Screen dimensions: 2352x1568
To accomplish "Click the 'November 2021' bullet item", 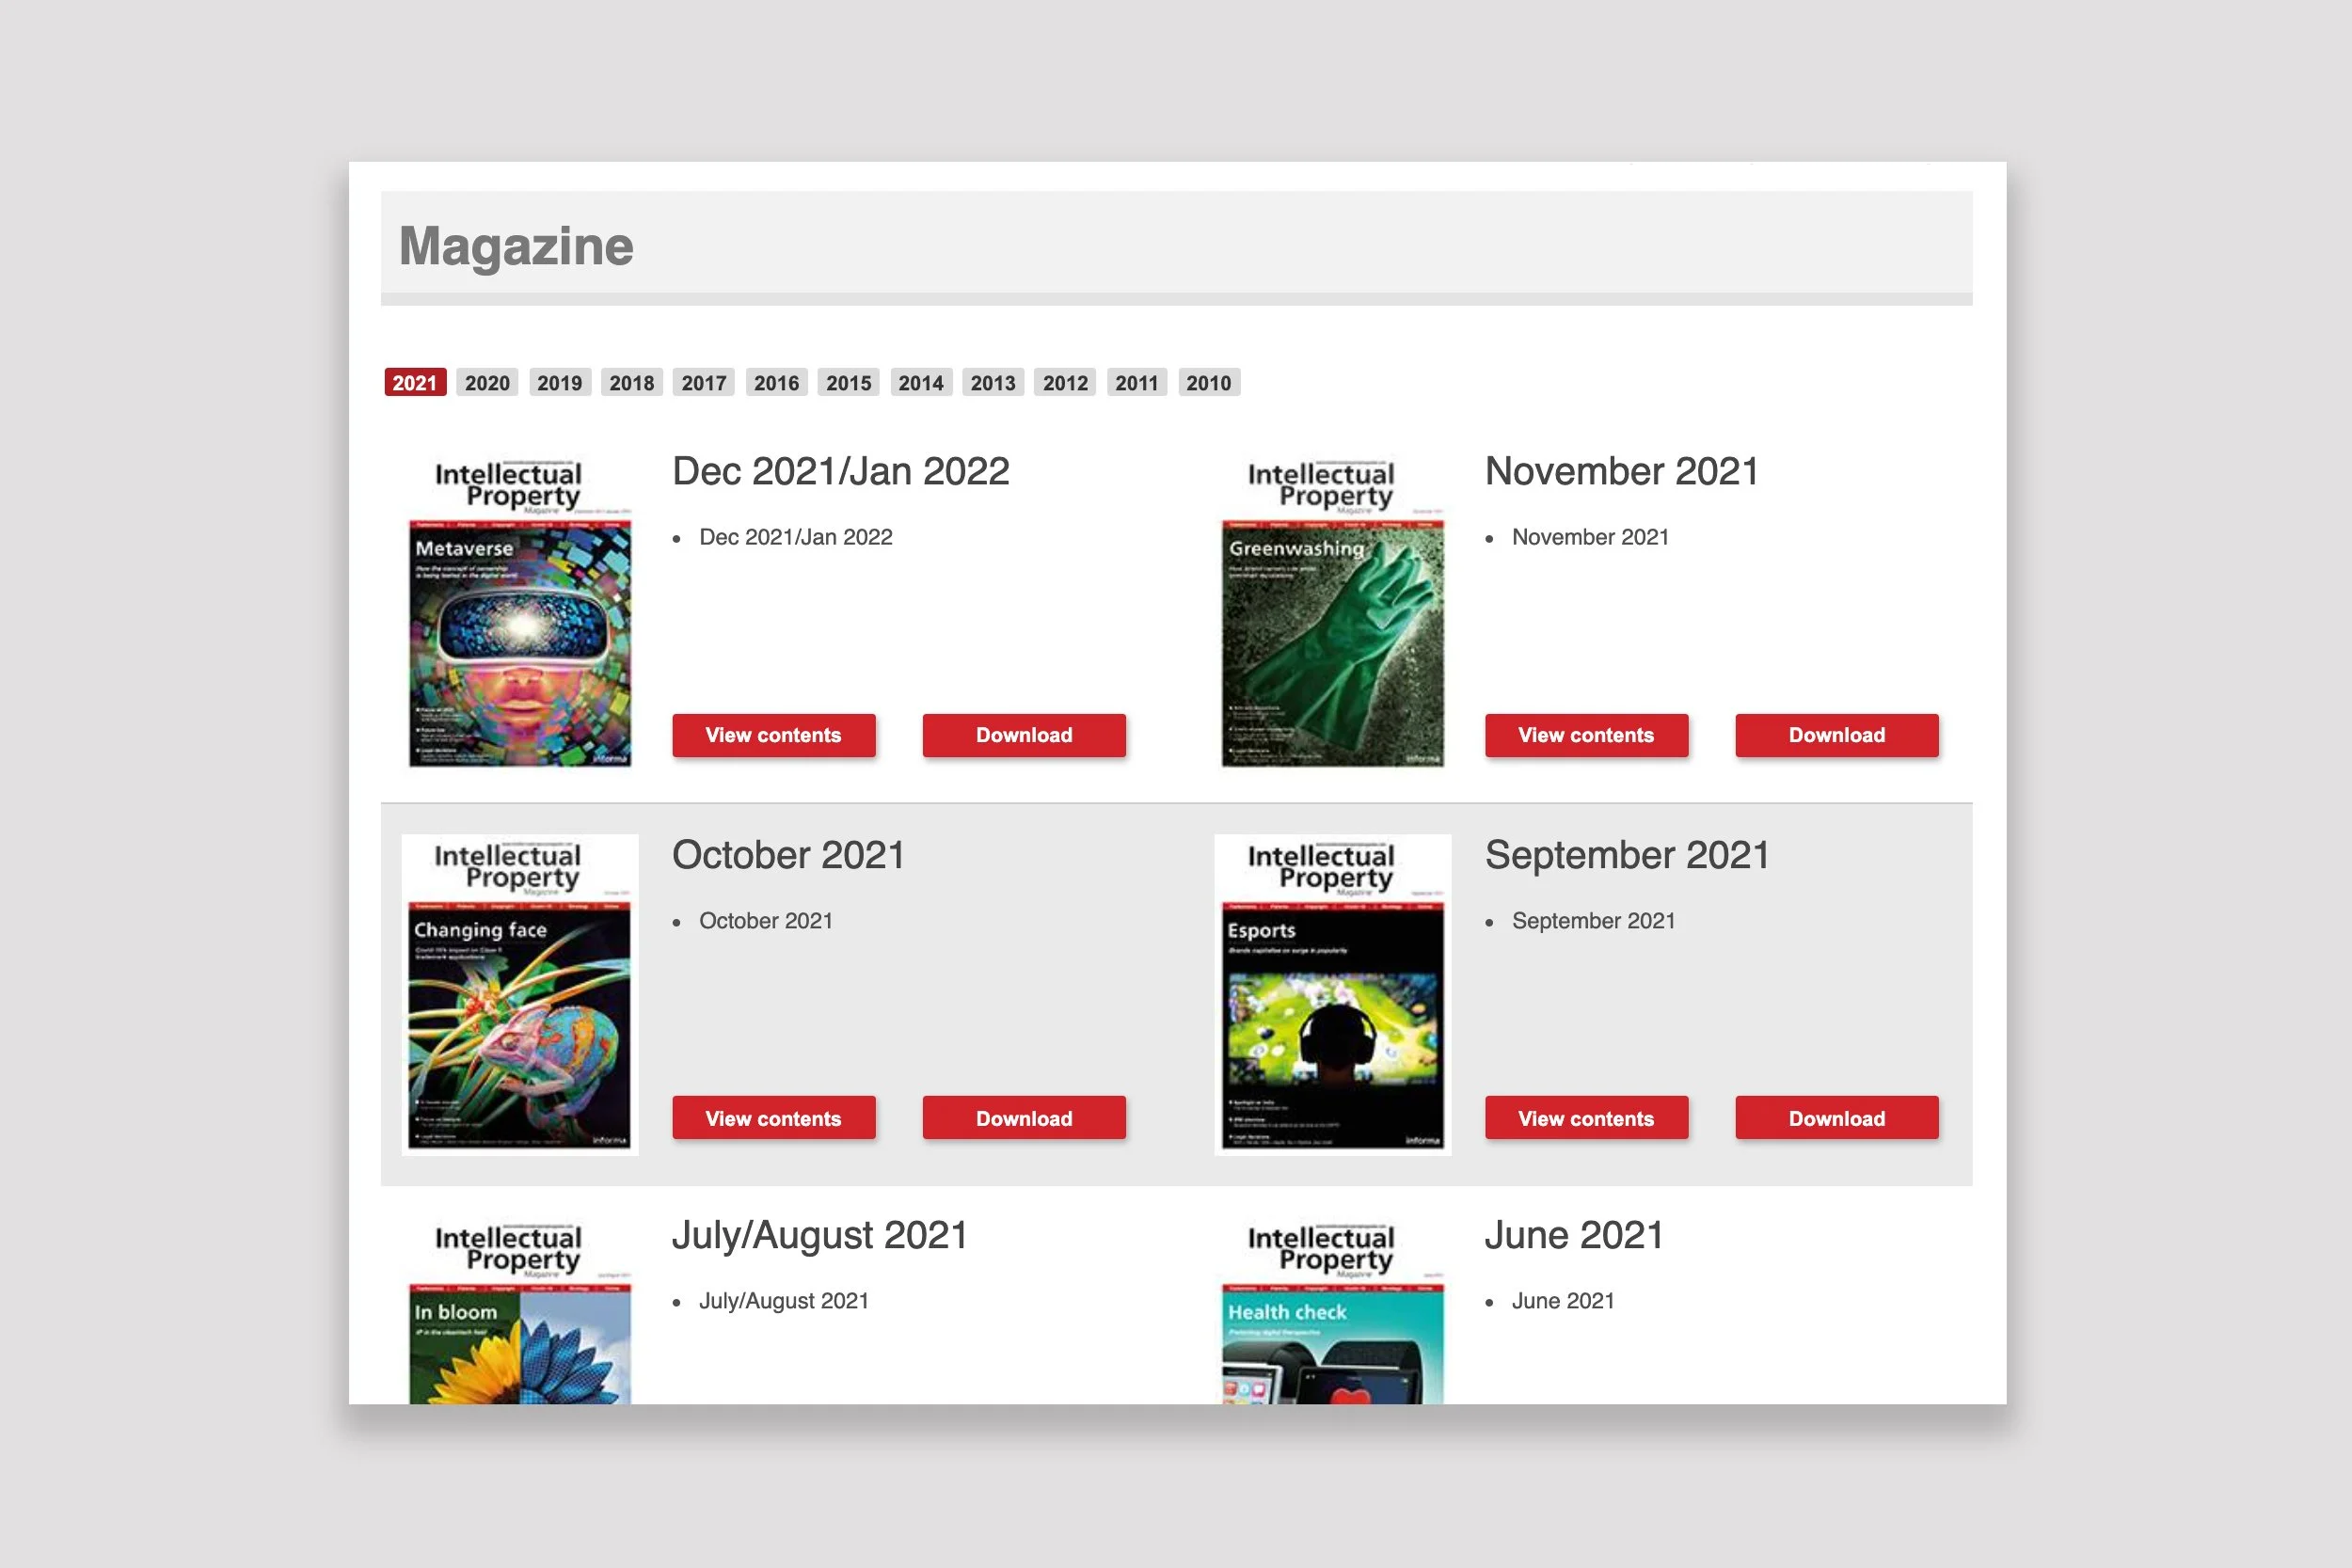I will 1591,537.
